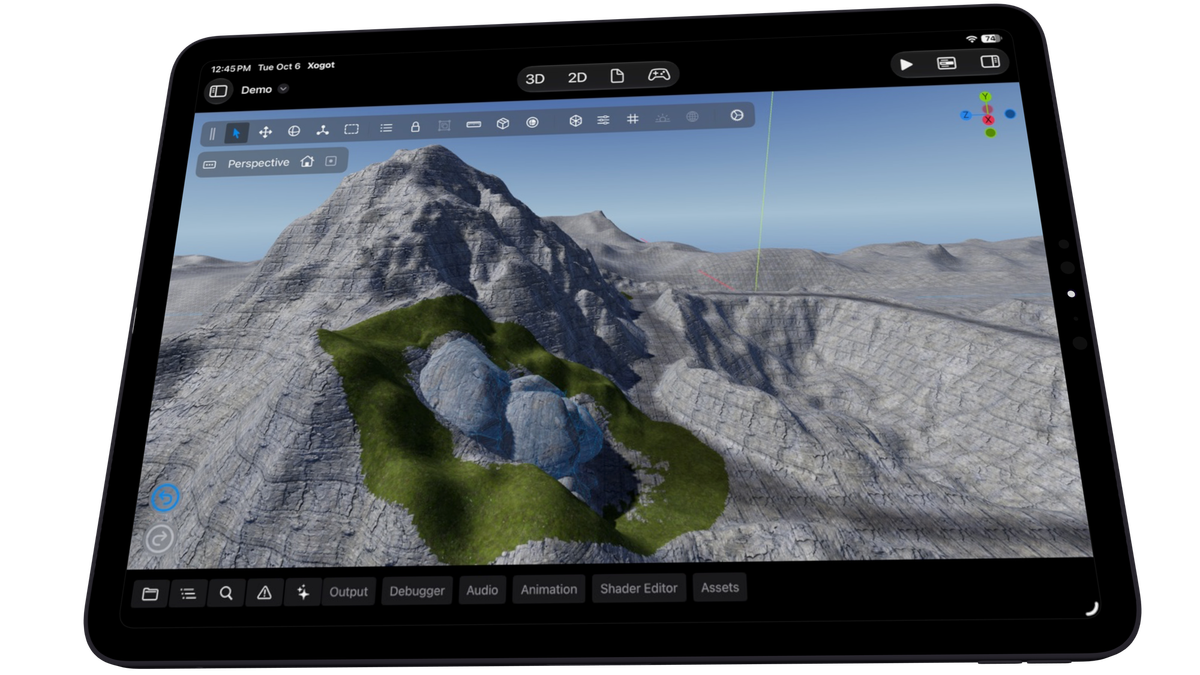1200x675 pixels.
Task: Click the ruler measure tool icon
Action: [474, 124]
